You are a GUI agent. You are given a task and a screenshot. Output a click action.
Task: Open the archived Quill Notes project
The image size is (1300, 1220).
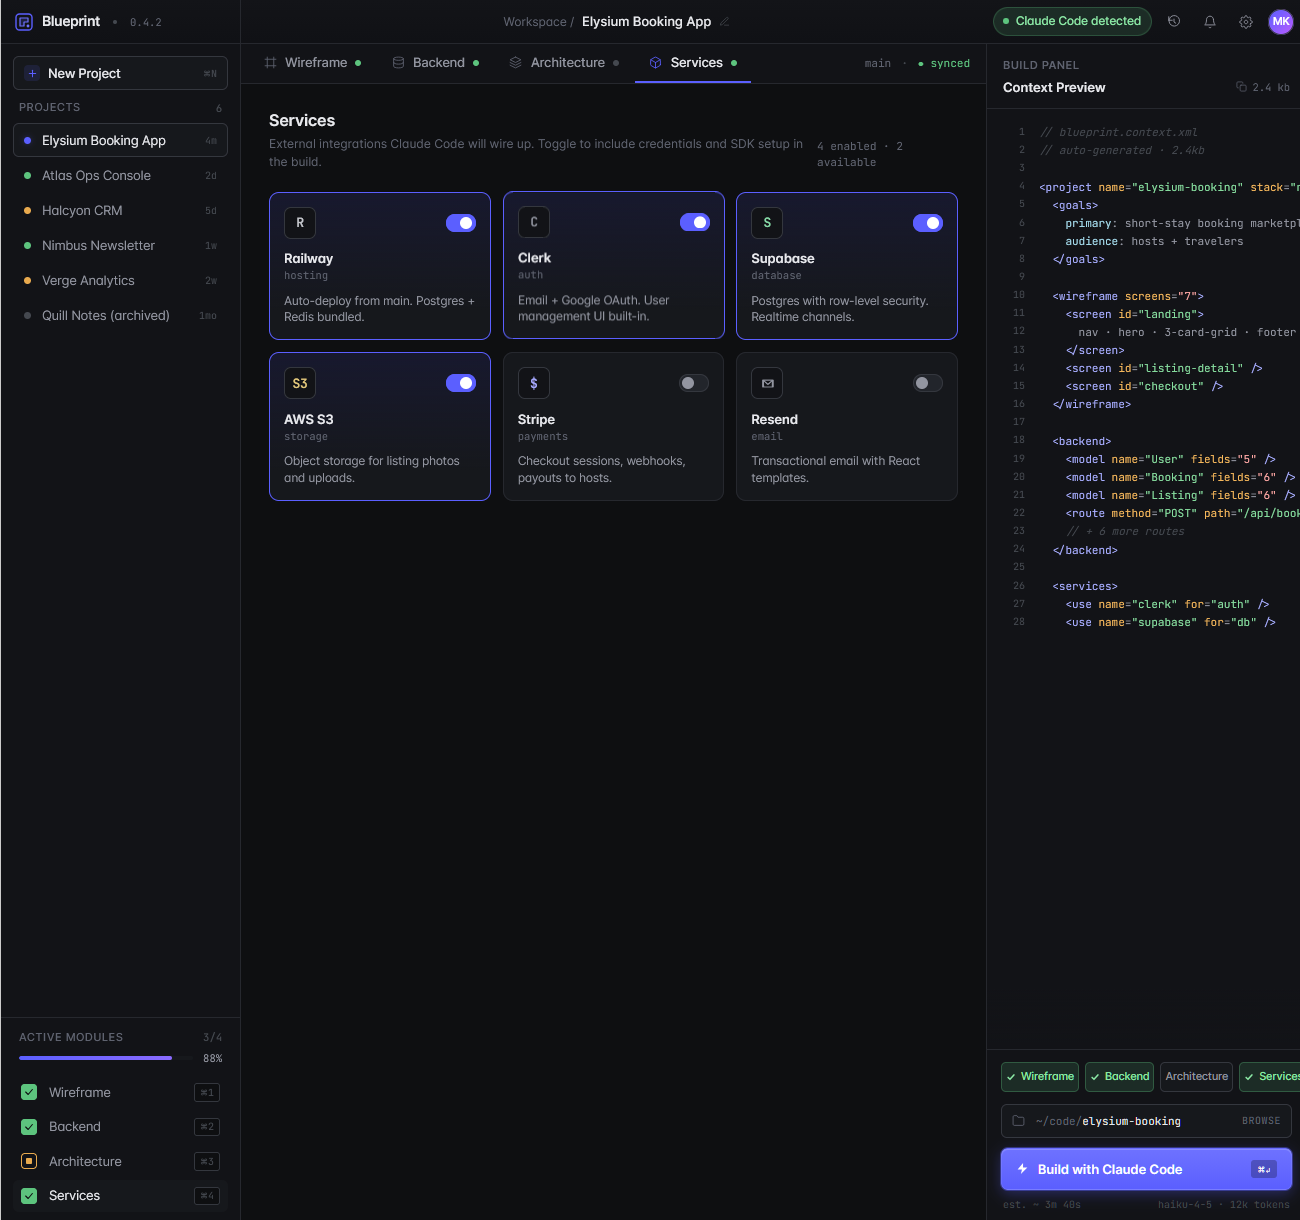click(x=120, y=316)
